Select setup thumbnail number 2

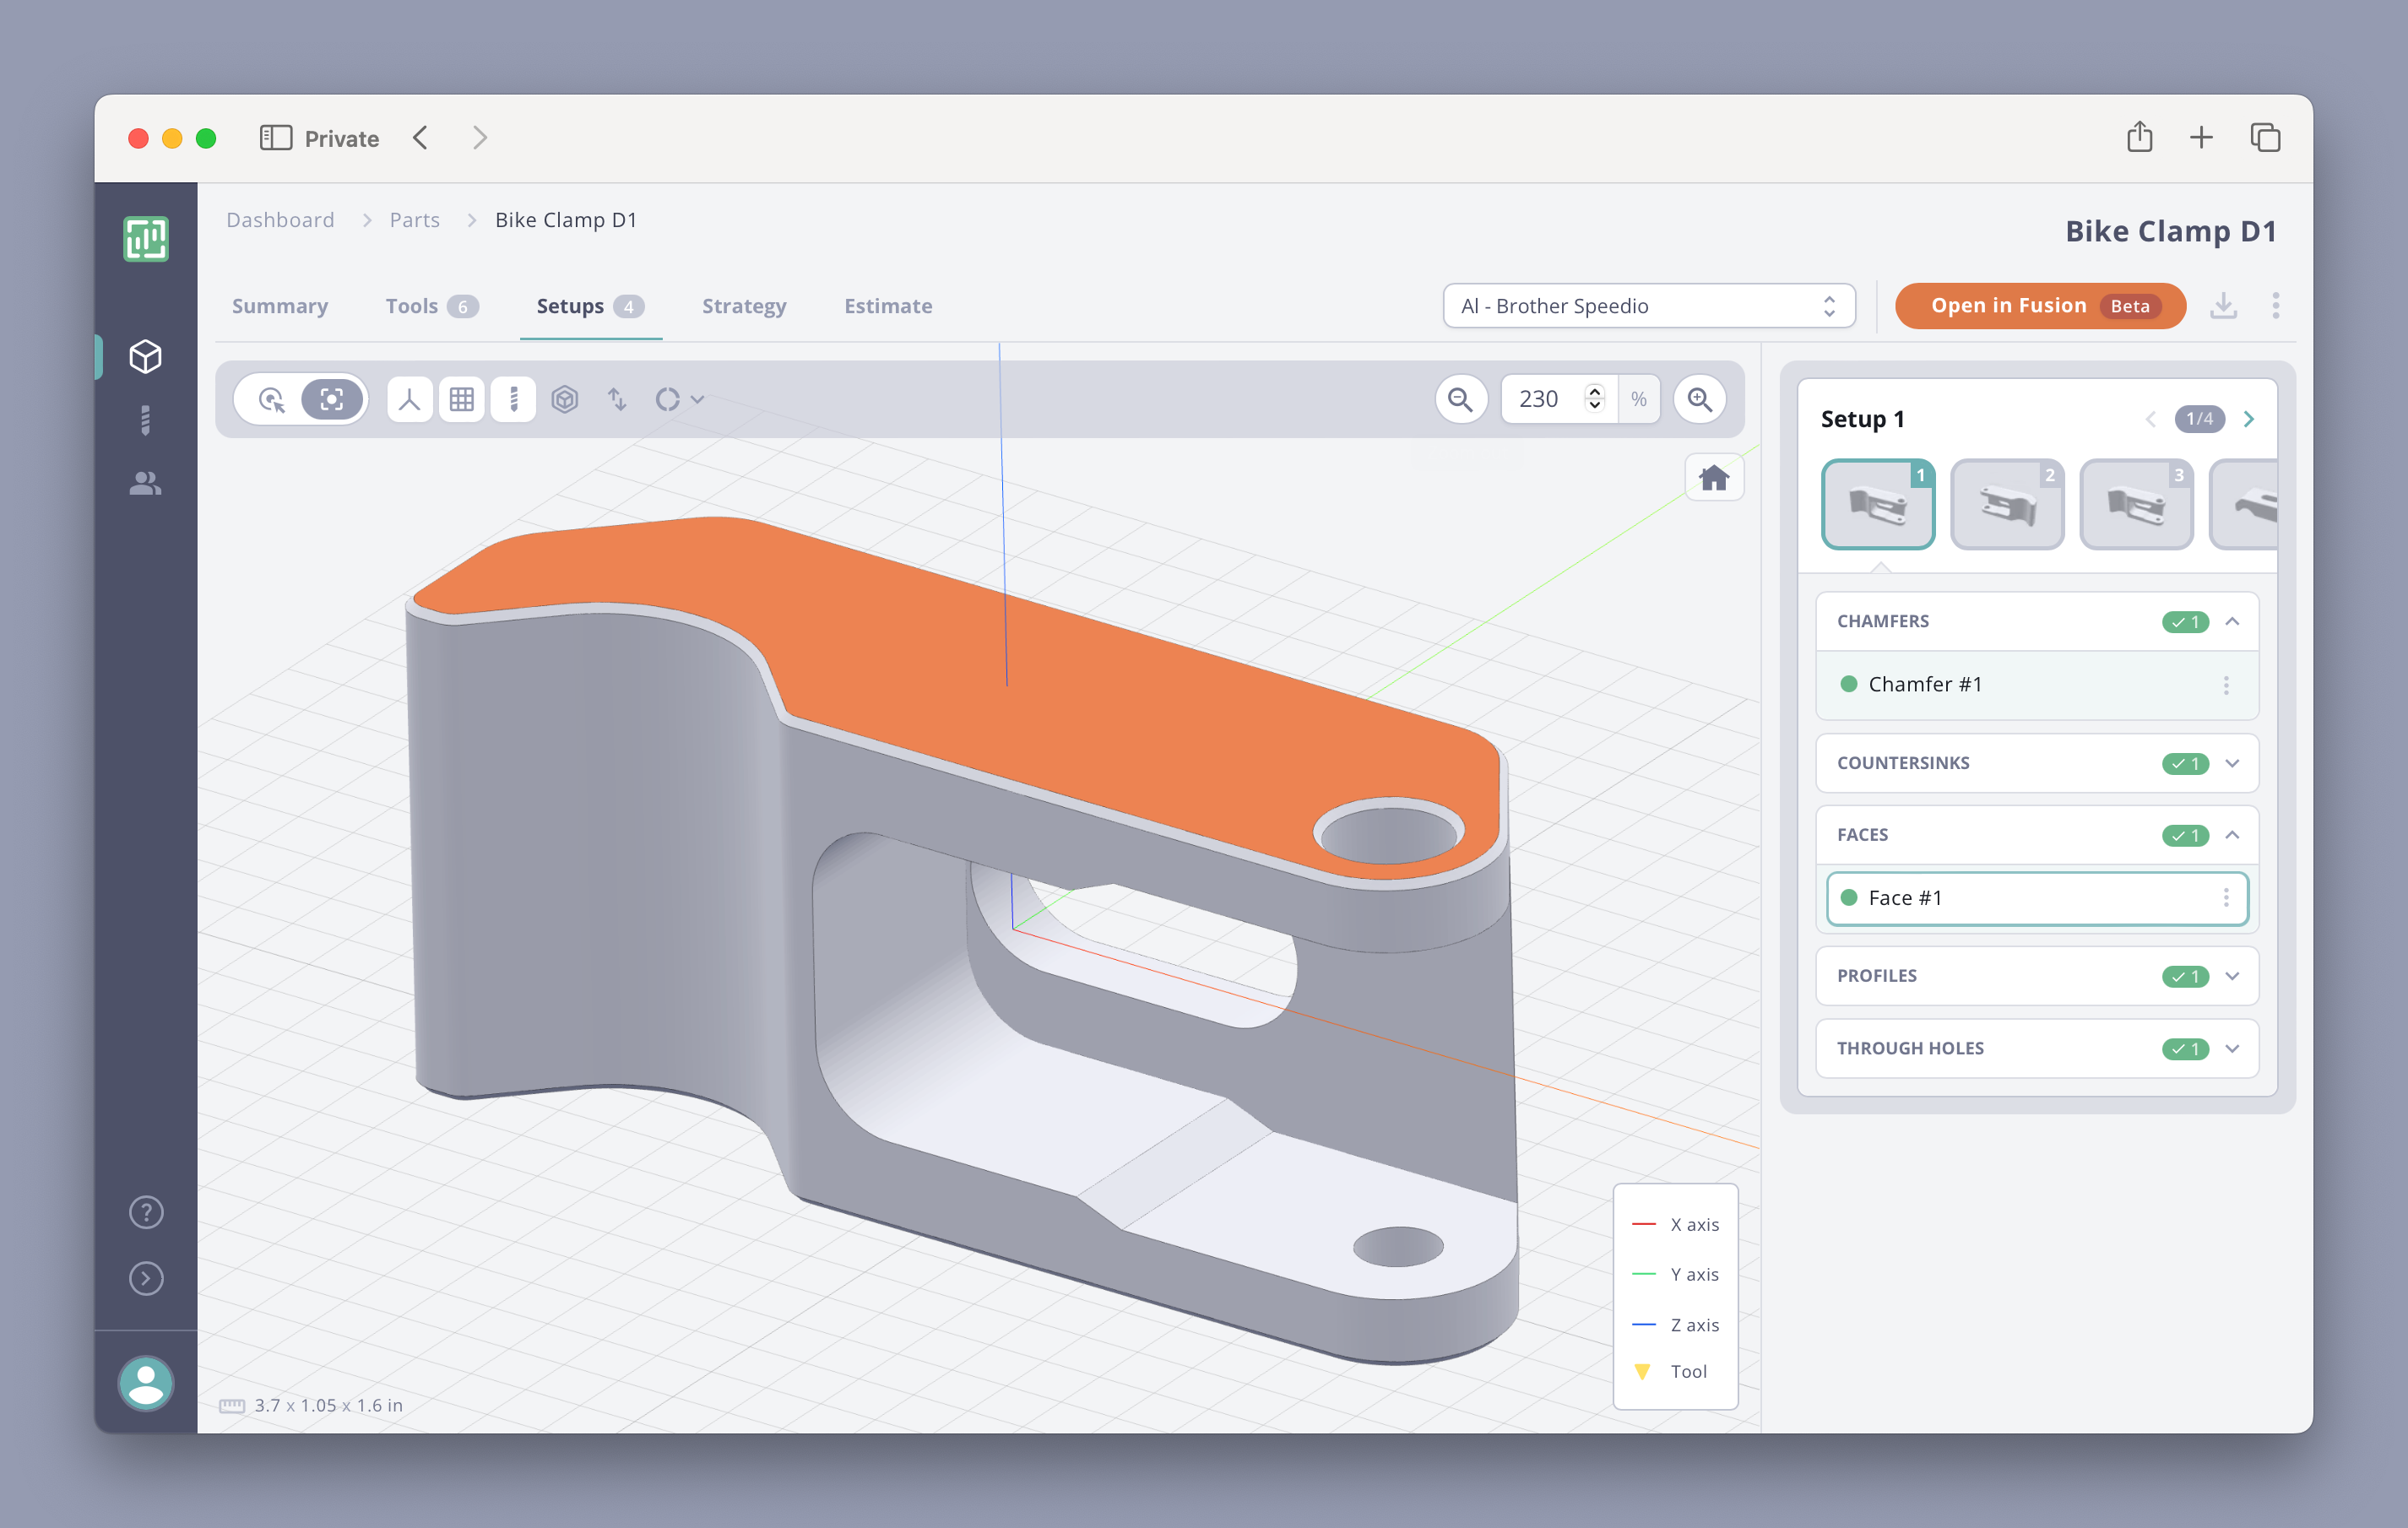coord(2006,504)
